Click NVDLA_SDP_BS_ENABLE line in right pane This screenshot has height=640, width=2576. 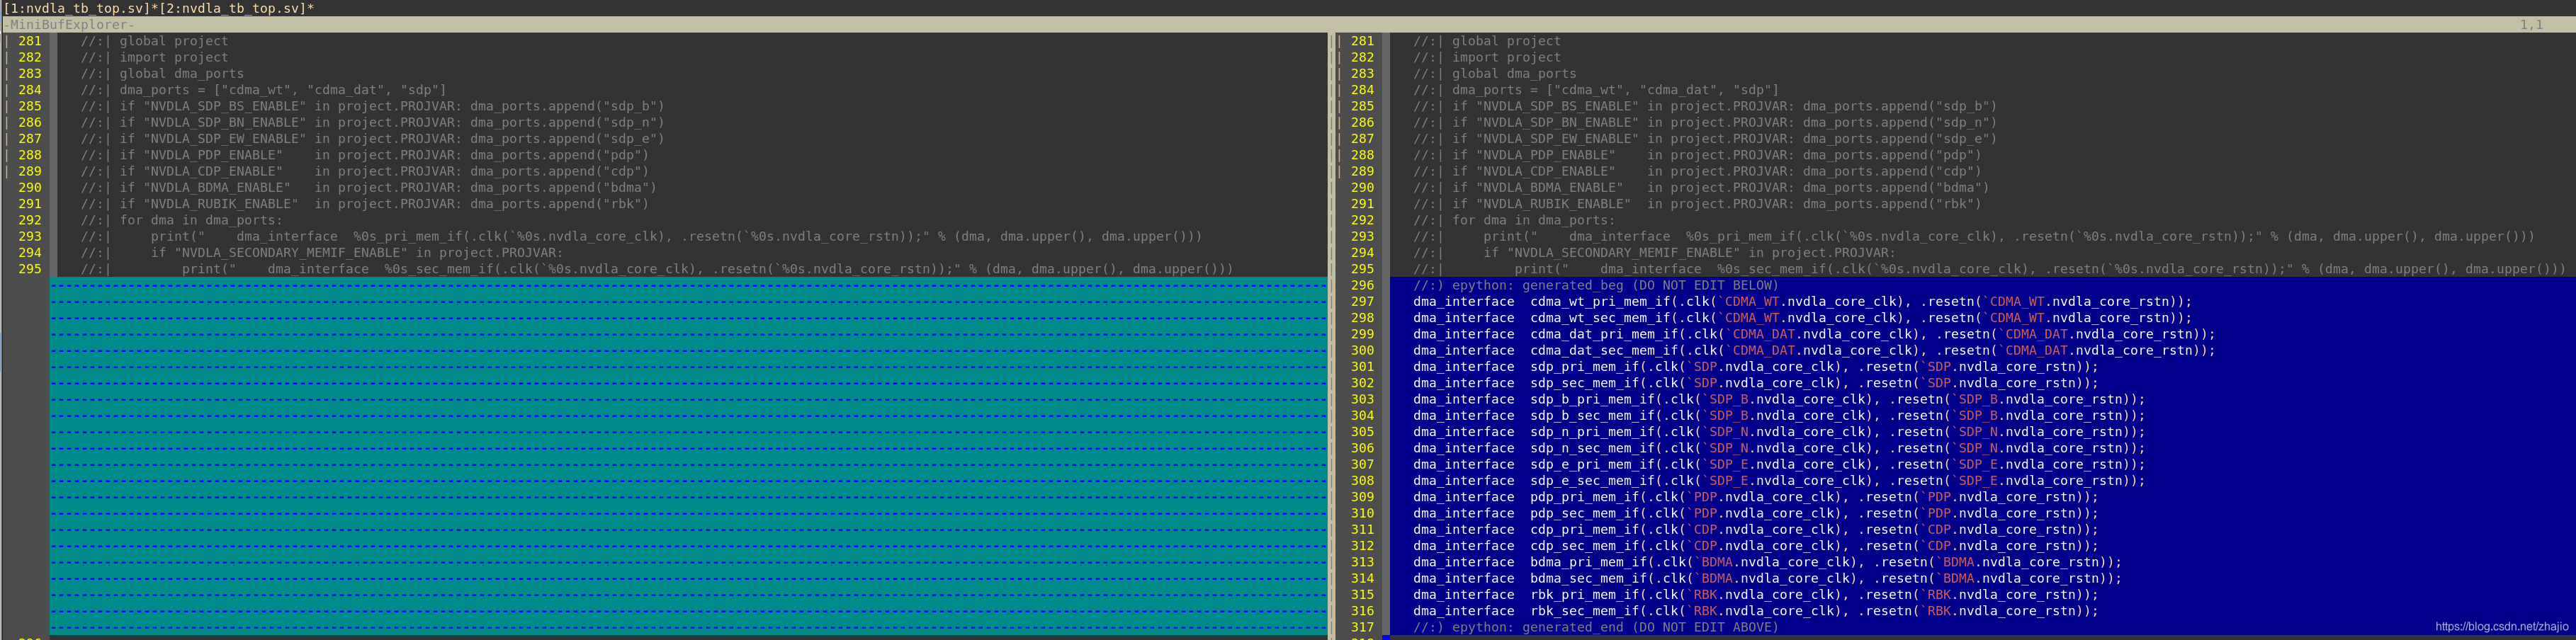pos(1705,106)
